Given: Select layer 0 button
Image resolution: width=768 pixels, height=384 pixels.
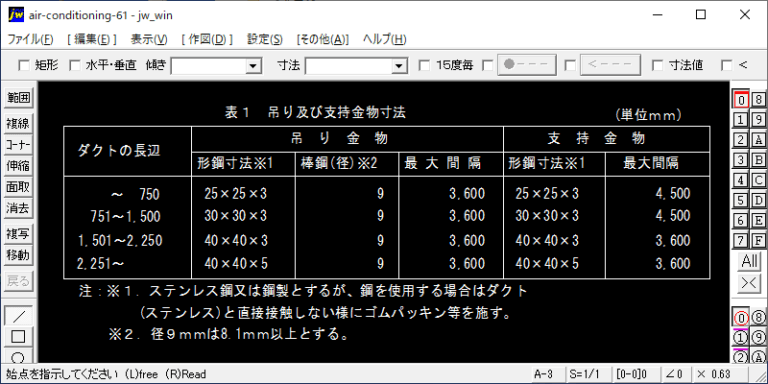Looking at the screenshot, I should pyautogui.click(x=741, y=99).
